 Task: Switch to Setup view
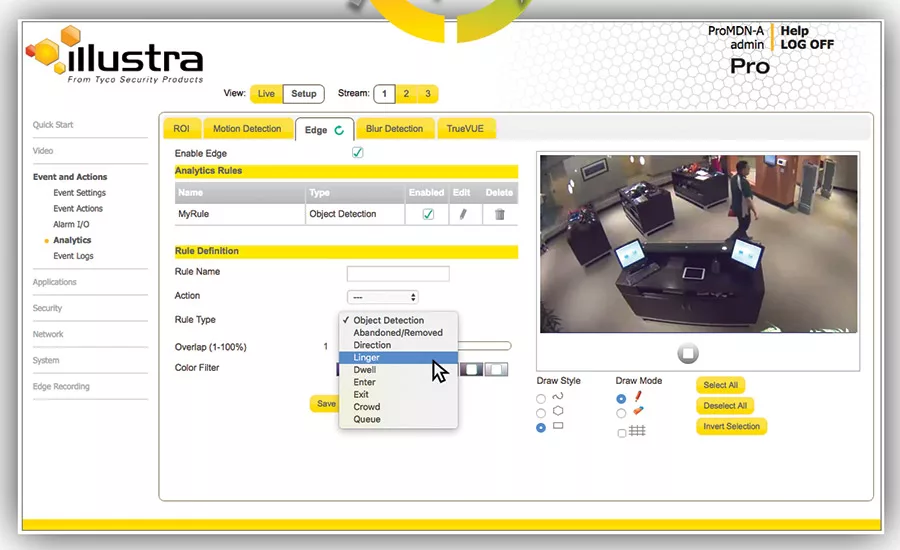tap(304, 94)
